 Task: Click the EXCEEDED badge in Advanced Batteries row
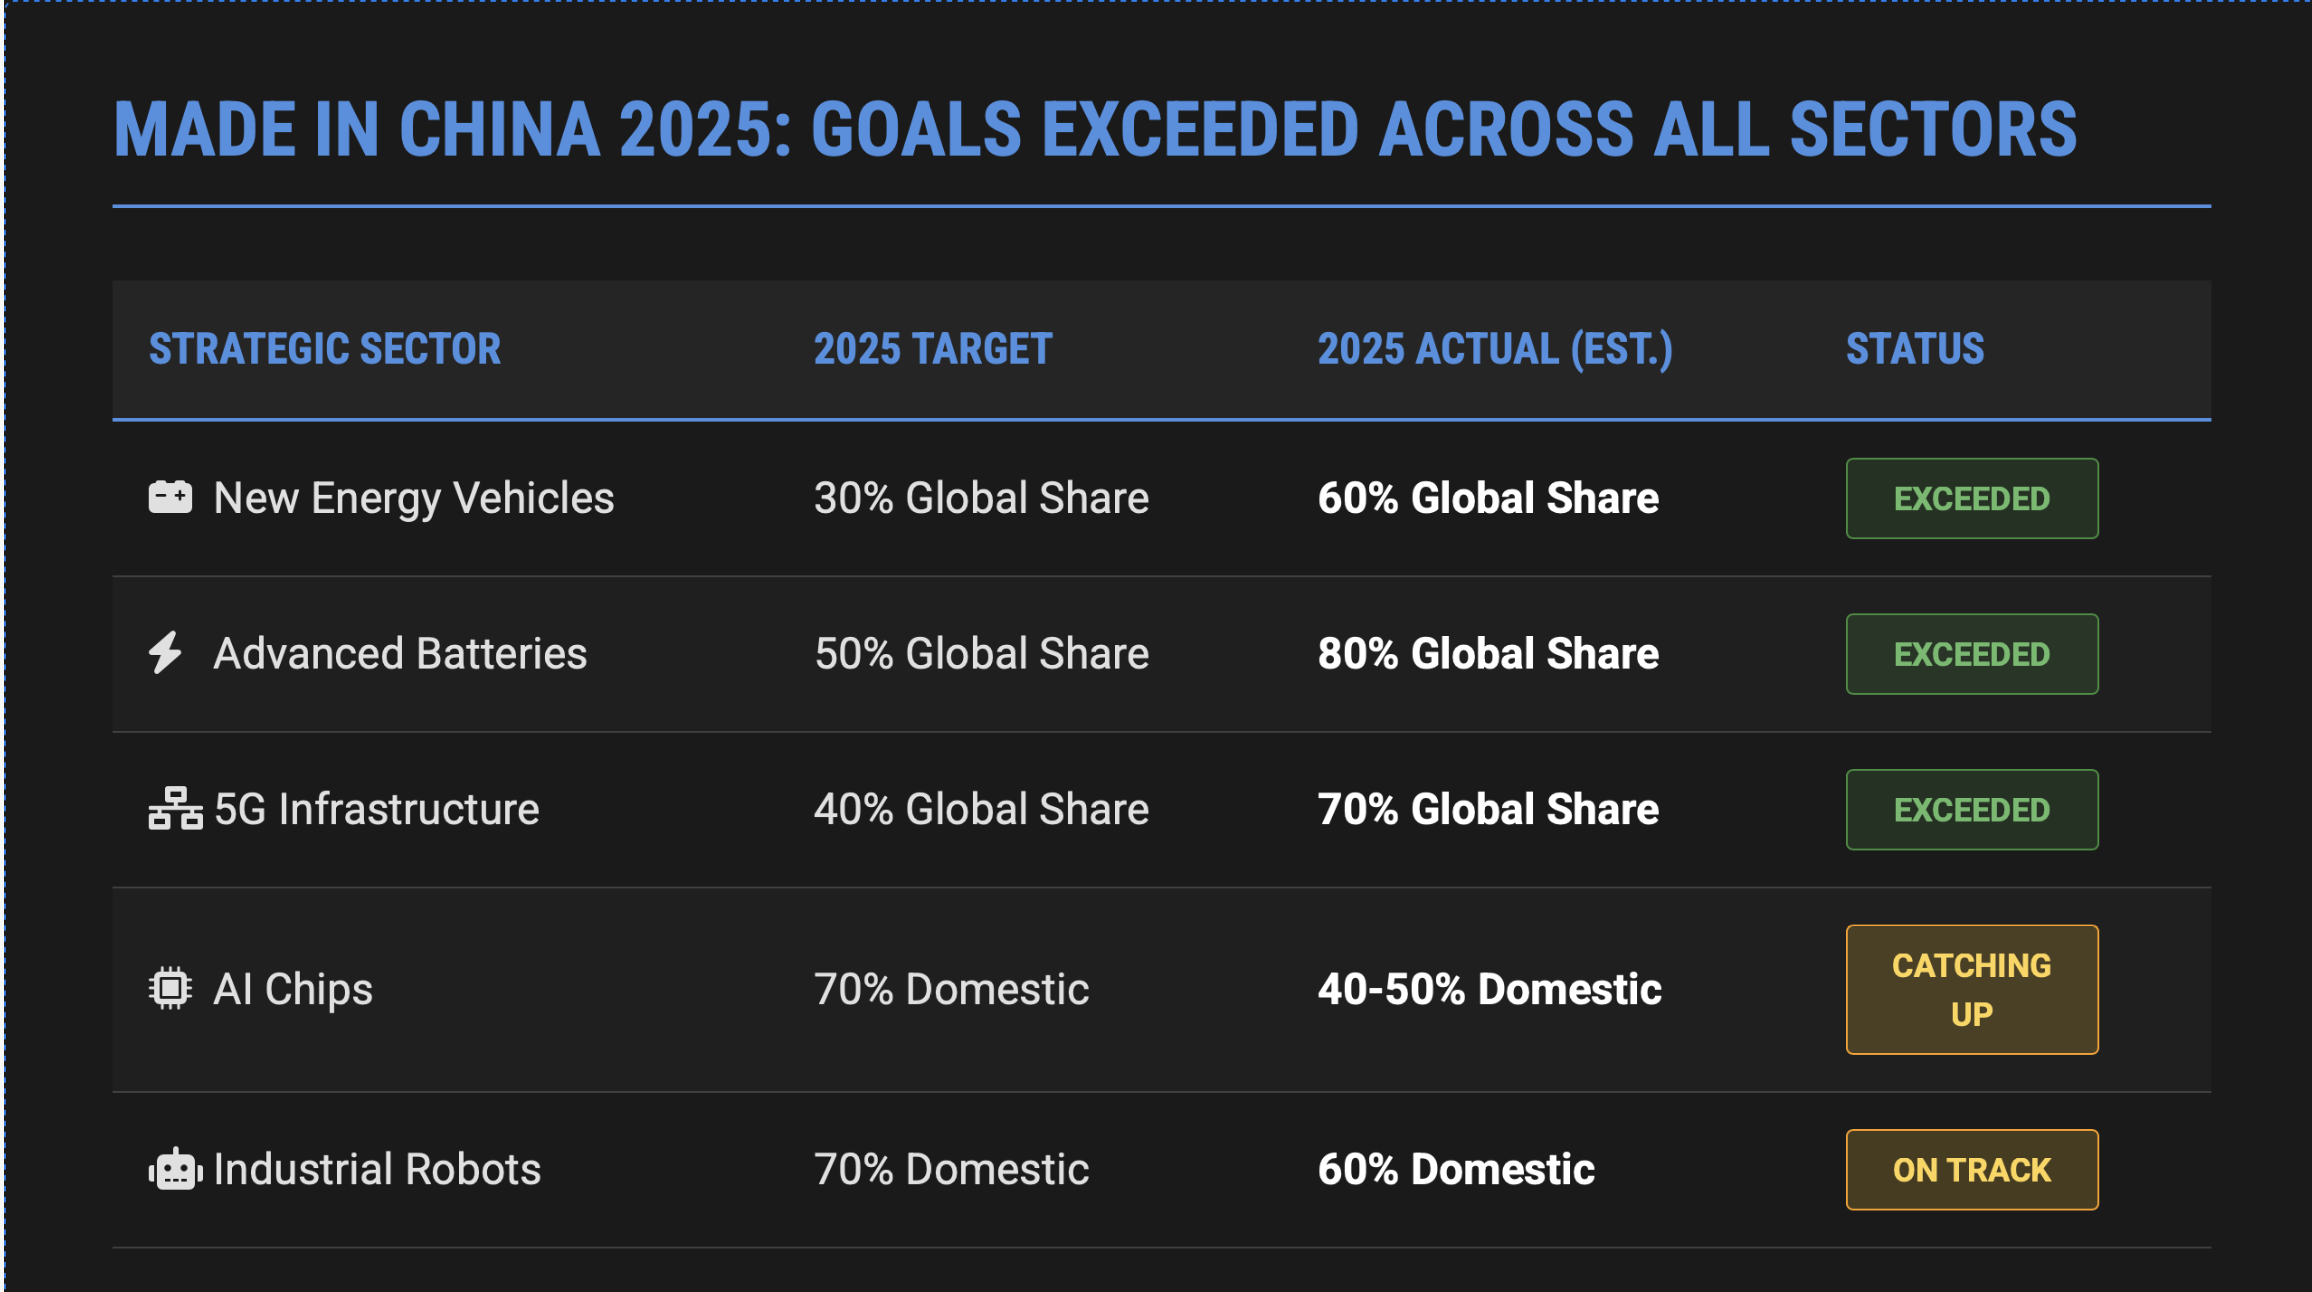click(1971, 654)
